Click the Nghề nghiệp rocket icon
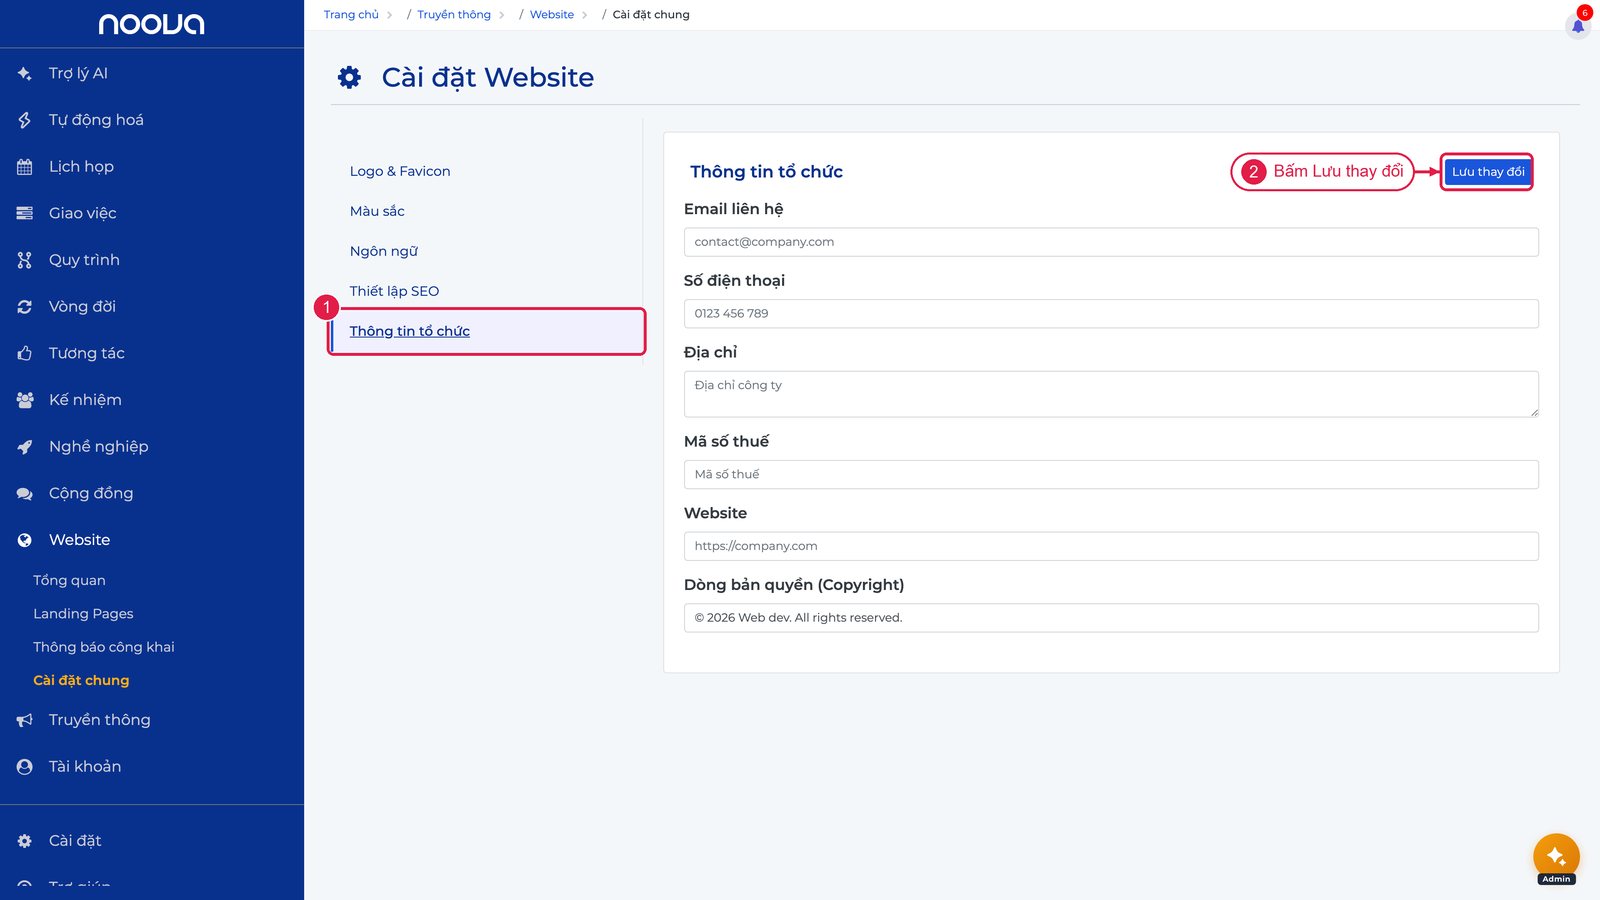1600x900 pixels. point(24,447)
